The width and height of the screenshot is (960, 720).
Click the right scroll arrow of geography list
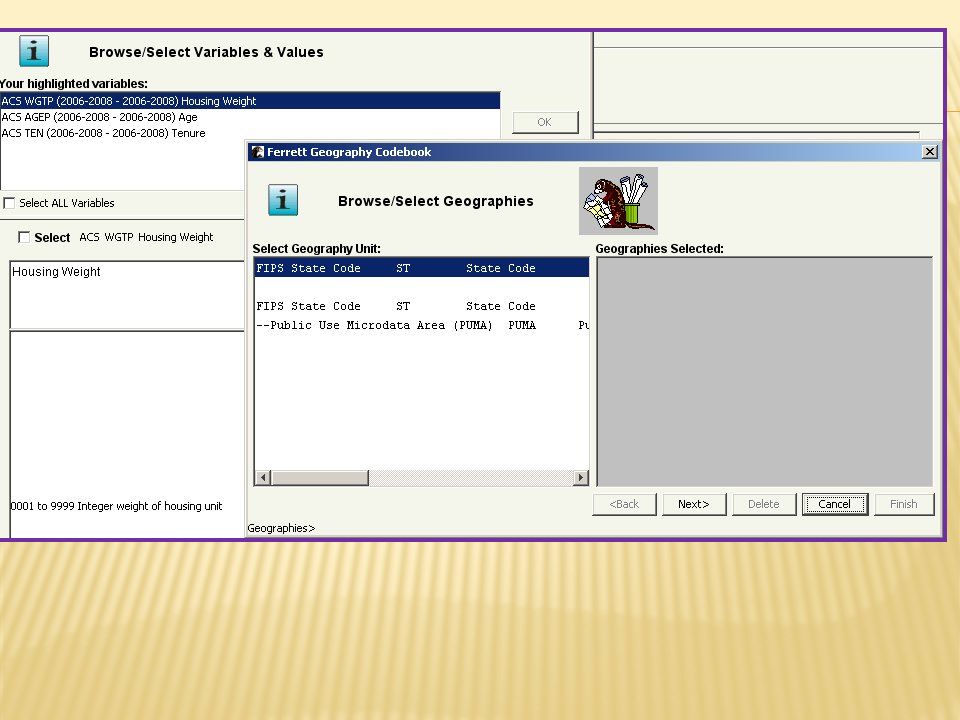(x=580, y=478)
